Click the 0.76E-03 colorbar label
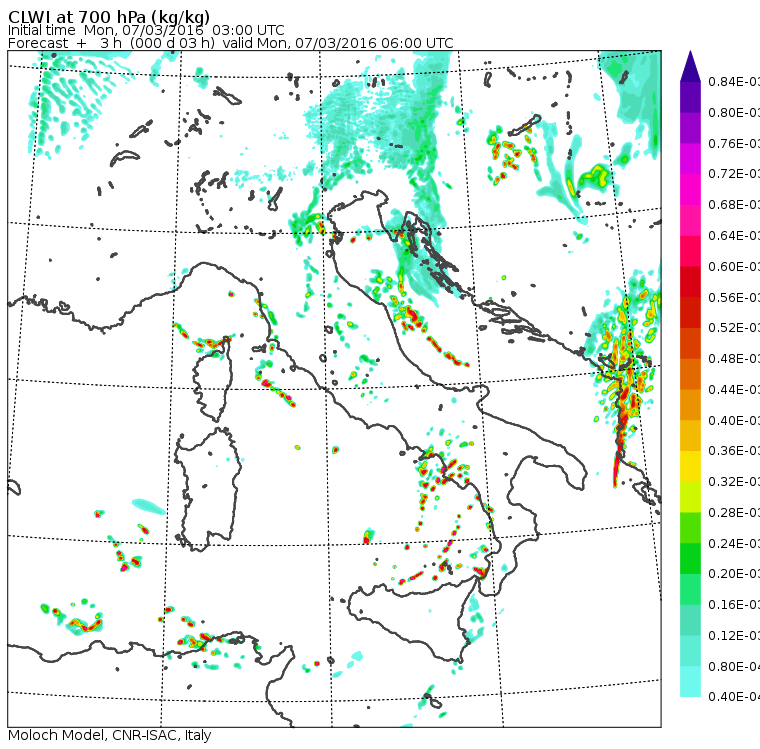 pos(734,143)
